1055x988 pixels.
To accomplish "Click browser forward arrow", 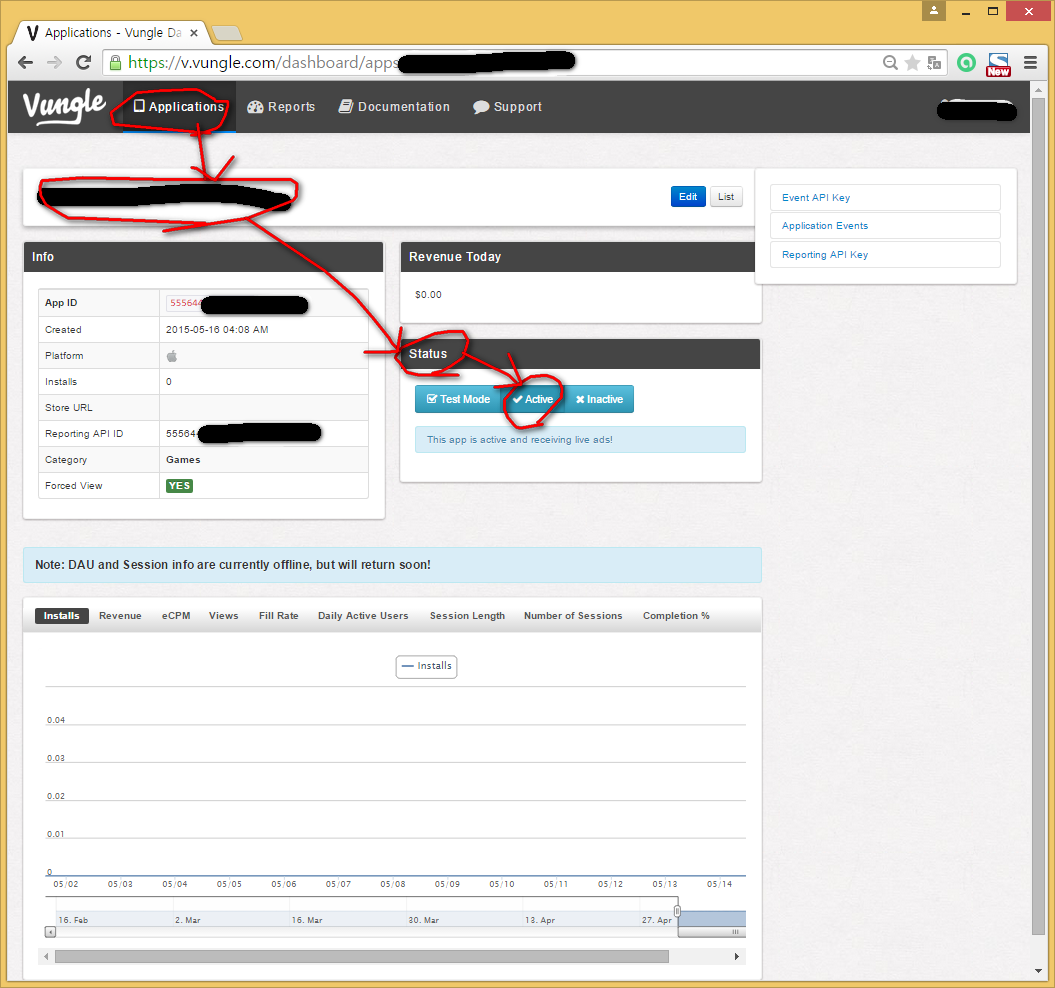I will (x=54, y=63).
